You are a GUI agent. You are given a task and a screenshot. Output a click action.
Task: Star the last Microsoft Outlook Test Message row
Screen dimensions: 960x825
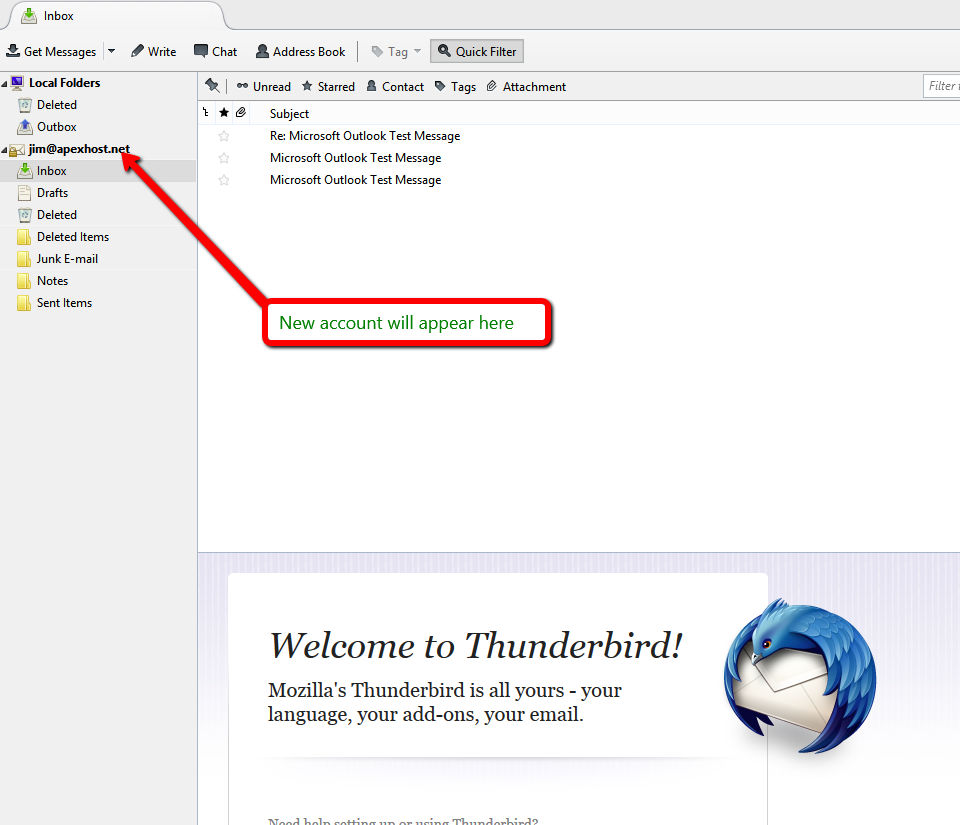pyautogui.click(x=224, y=180)
